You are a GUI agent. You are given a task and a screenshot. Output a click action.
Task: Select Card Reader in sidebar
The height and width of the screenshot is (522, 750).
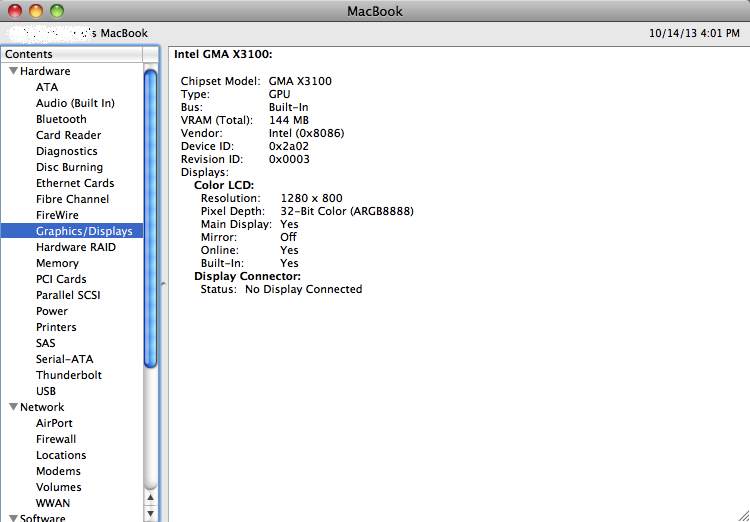[x=68, y=135]
